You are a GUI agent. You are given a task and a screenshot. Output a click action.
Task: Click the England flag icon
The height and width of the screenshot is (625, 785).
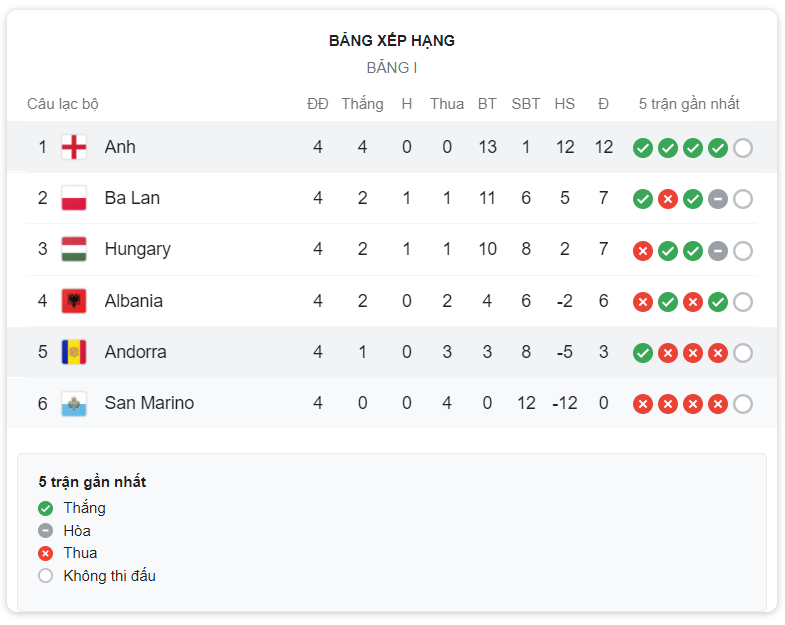point(74,147)
